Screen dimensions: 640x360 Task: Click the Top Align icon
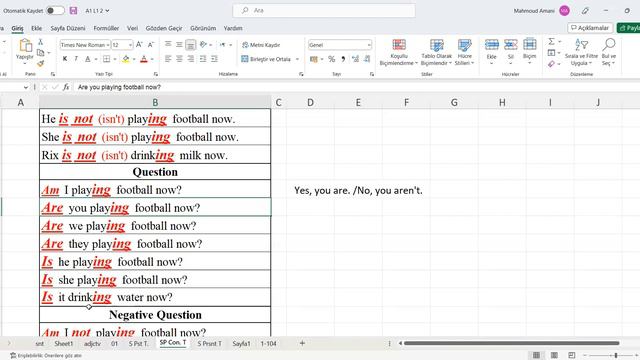point(168,44)
